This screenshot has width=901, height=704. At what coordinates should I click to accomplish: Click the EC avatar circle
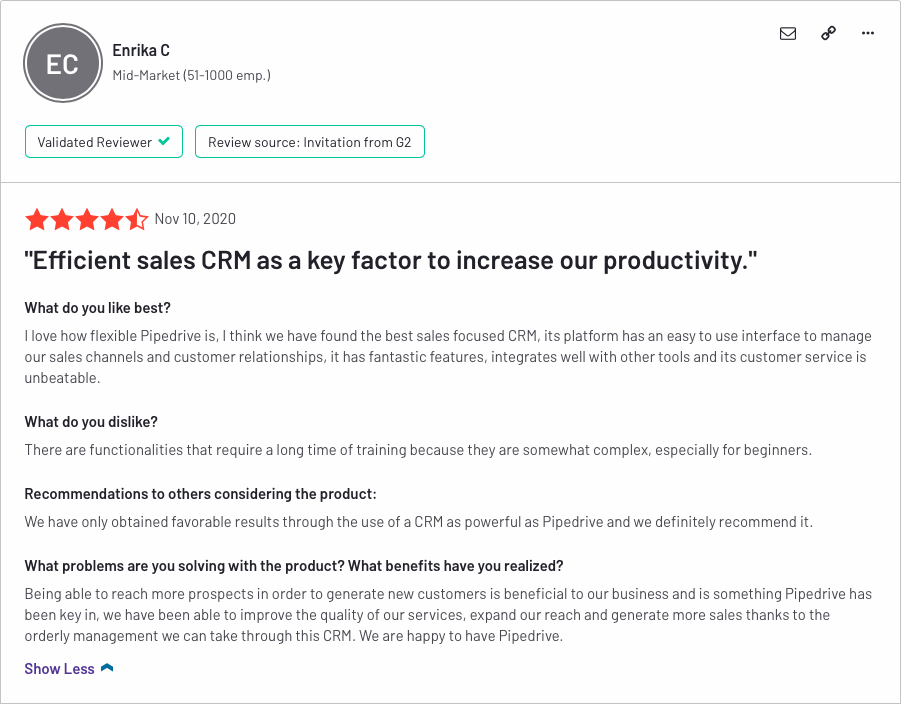click(x=63, y=63)
